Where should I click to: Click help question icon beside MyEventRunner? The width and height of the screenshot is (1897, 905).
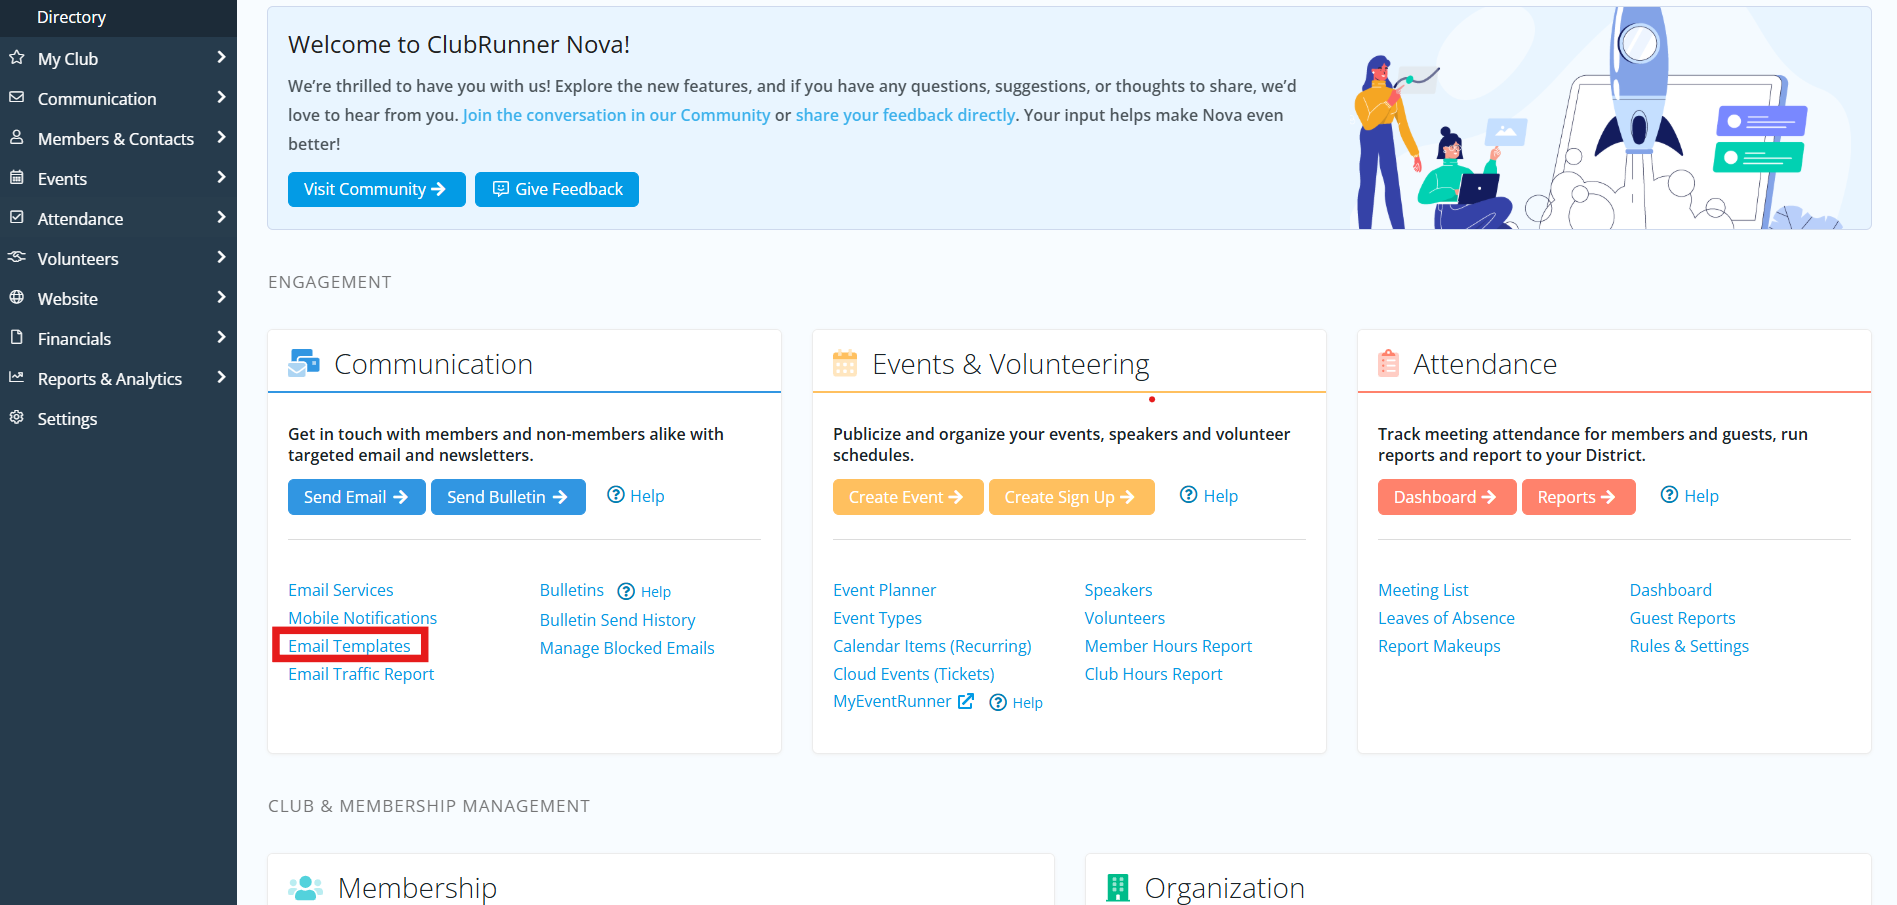pyautogui.click(x=998, y=703)
